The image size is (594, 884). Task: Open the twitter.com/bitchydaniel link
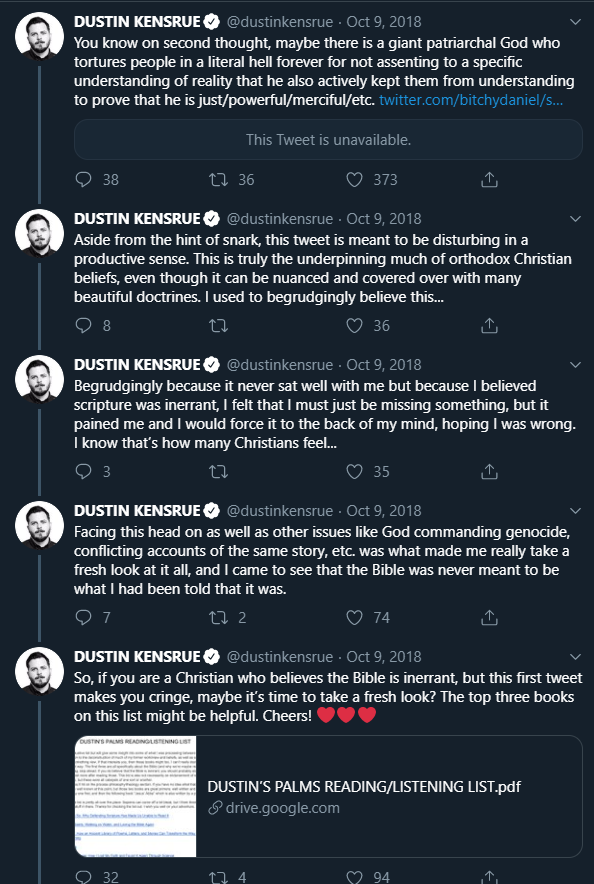click(471, 100)
